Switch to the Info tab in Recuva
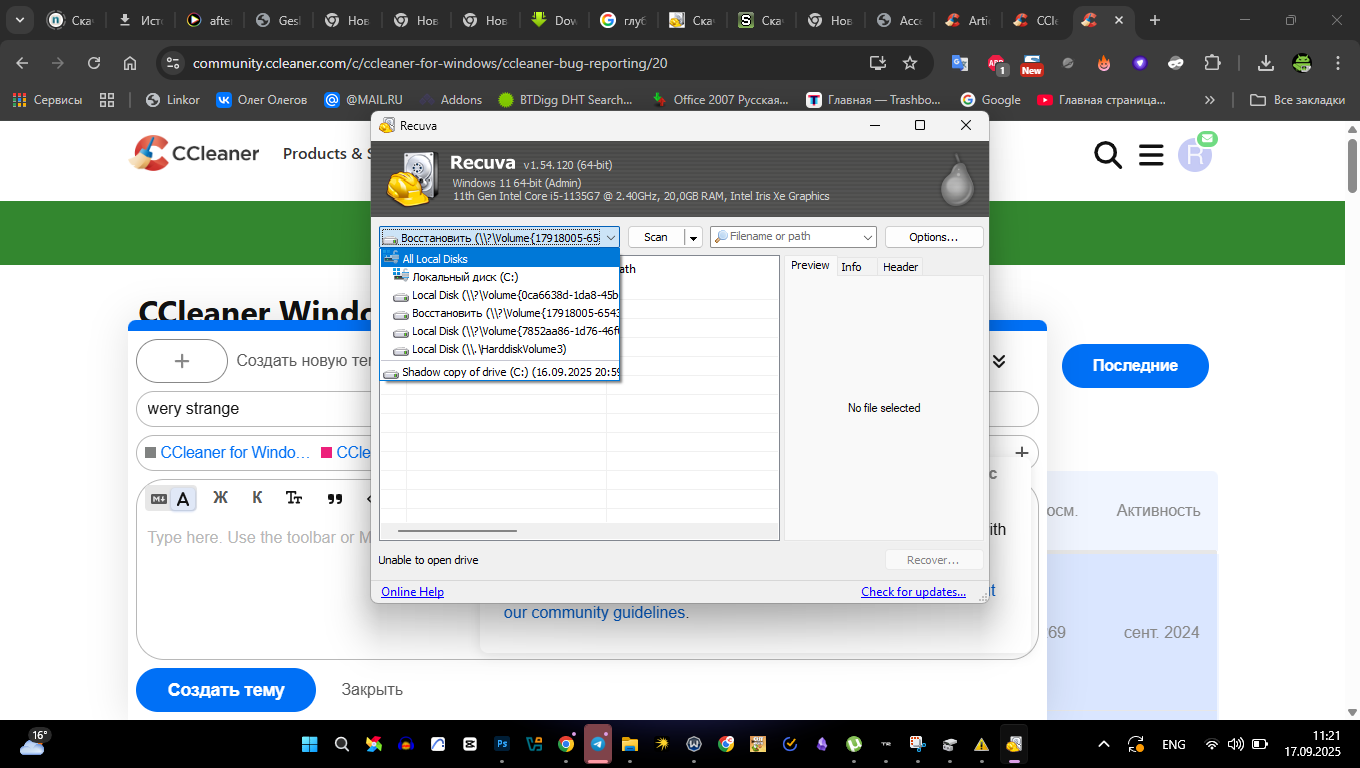 (851, 267)
